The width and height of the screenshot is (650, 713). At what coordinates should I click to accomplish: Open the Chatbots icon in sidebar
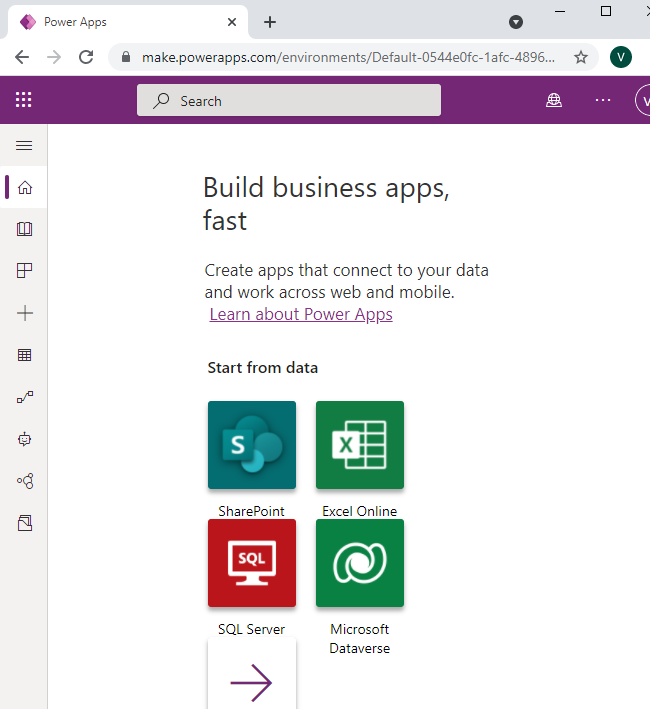click(x=25, y=439)
